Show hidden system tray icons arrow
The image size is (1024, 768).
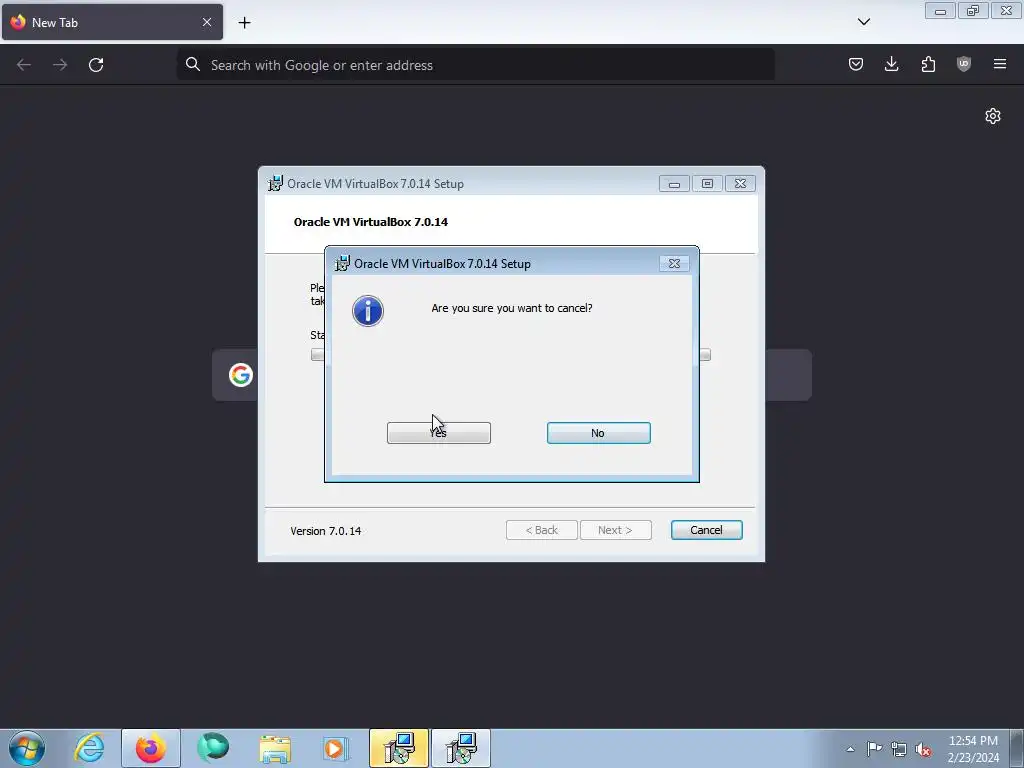point(850,749)
